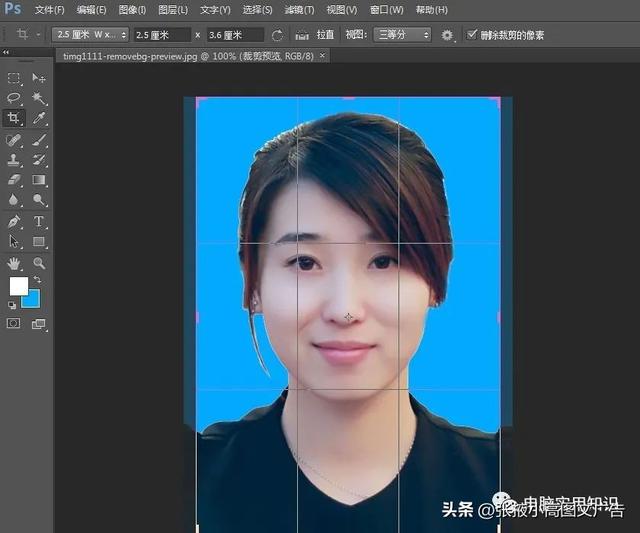The width and height of the screenshot is (640, 533).
Task: Toggle Quick Mask mode
Action: [13, 324]
